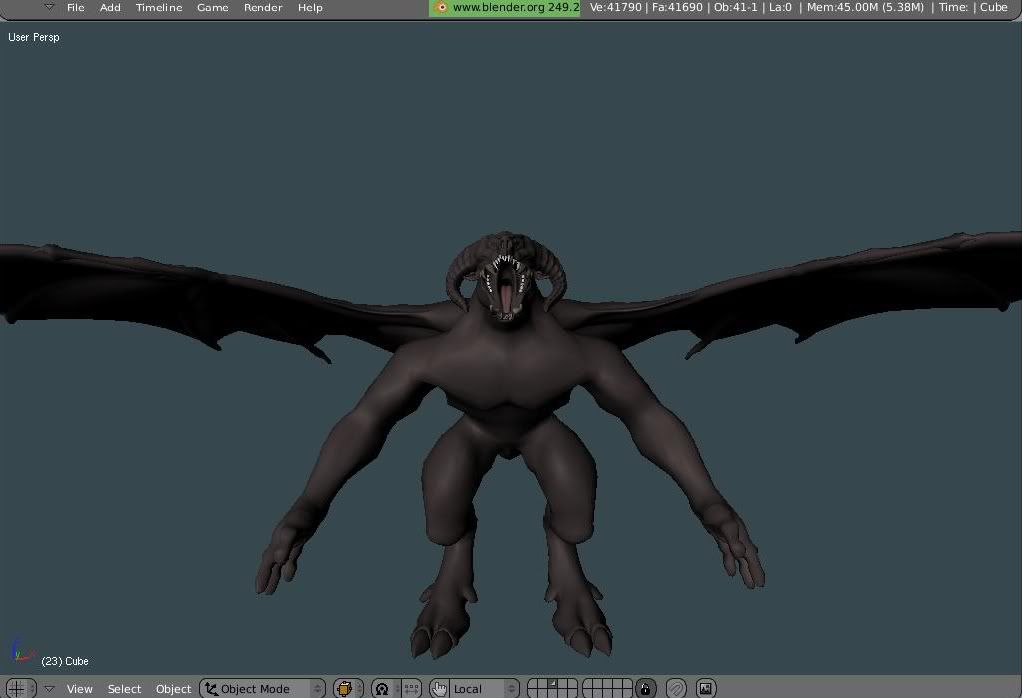Click the rotation/scaling pivot icon

381,688
